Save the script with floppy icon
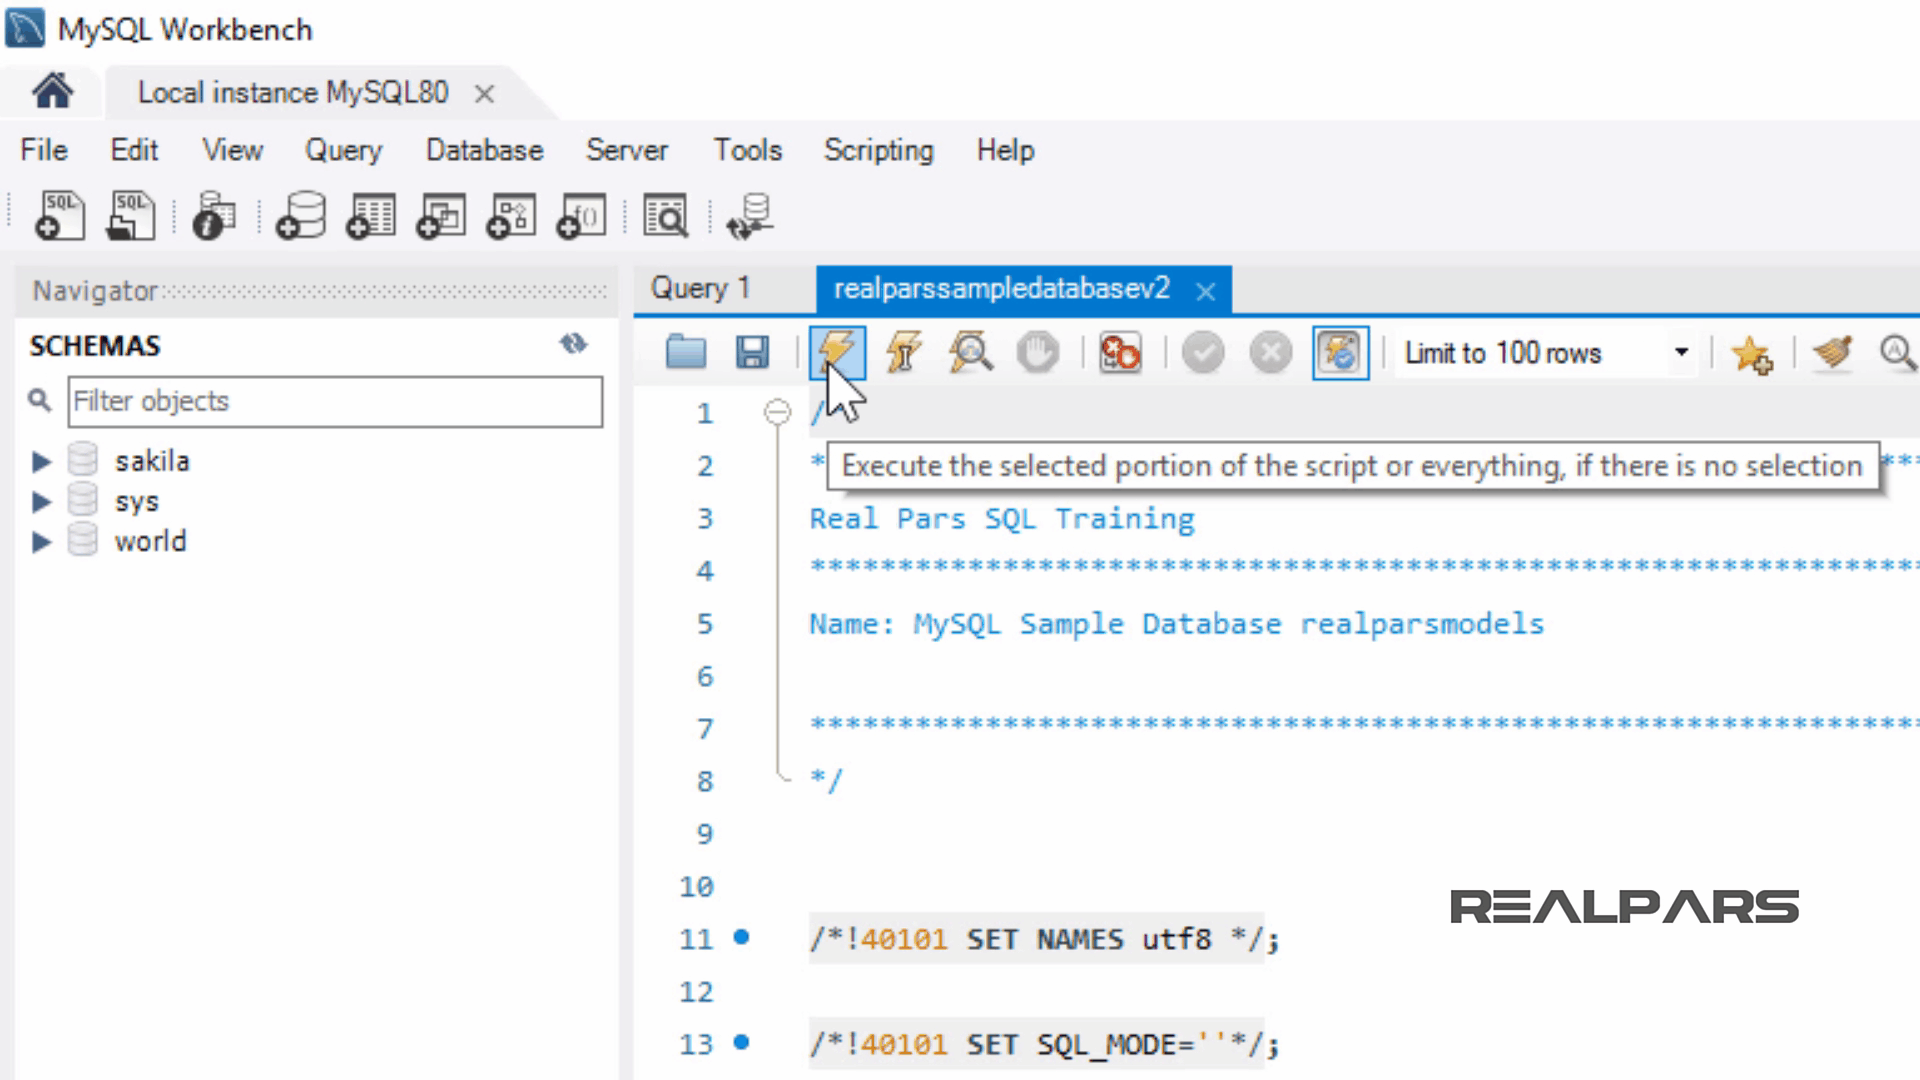 [752, 352]
